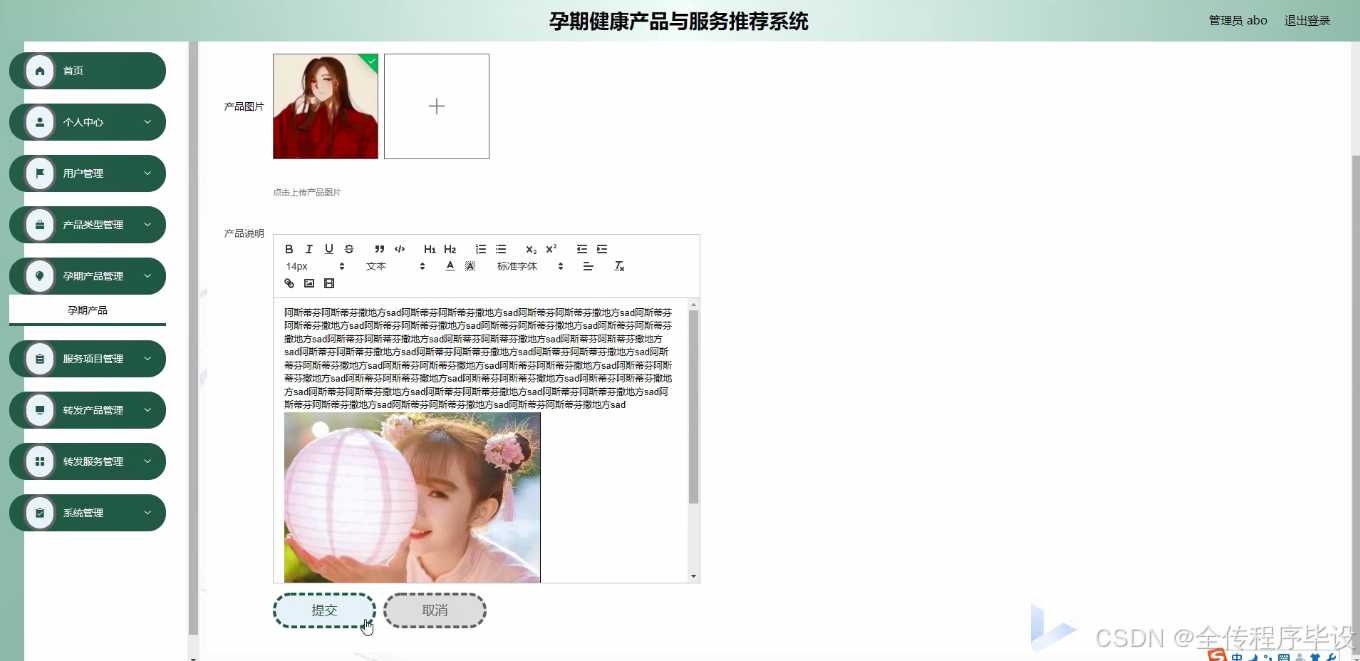Open the 文本 paragraph style dropdown
Screen dimensions: 1360x661
click(395, 266)
